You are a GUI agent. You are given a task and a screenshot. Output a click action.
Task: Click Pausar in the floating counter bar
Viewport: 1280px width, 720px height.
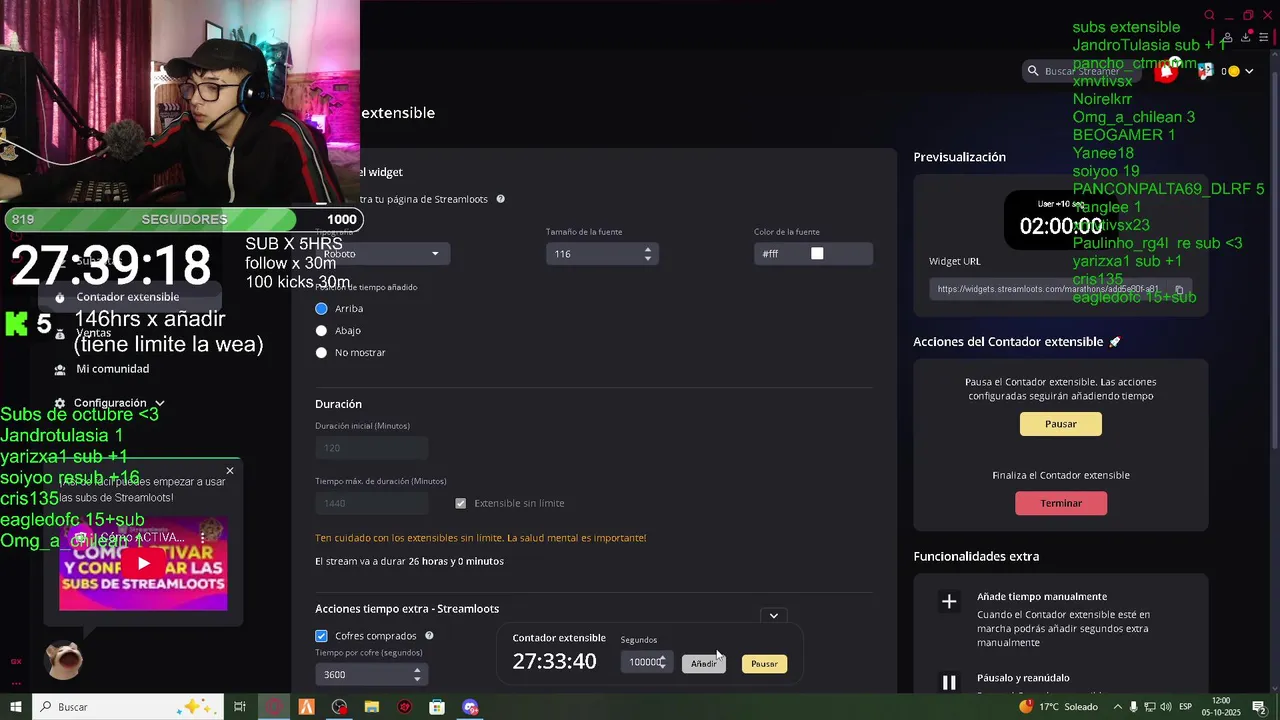click(x=764, y=664)
